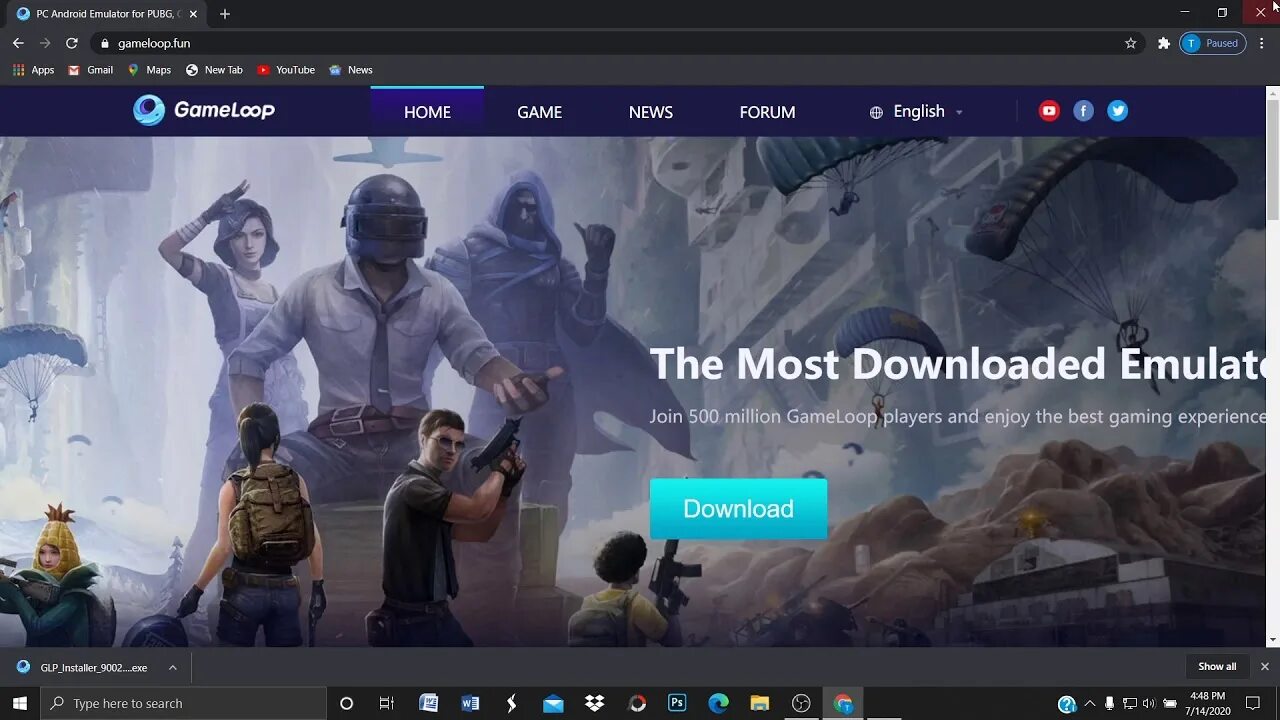The width and height of the screenshot is (1280, 720).
Task: Open the Chrome extensions puzzle icon
Action: pos(1164,43)
